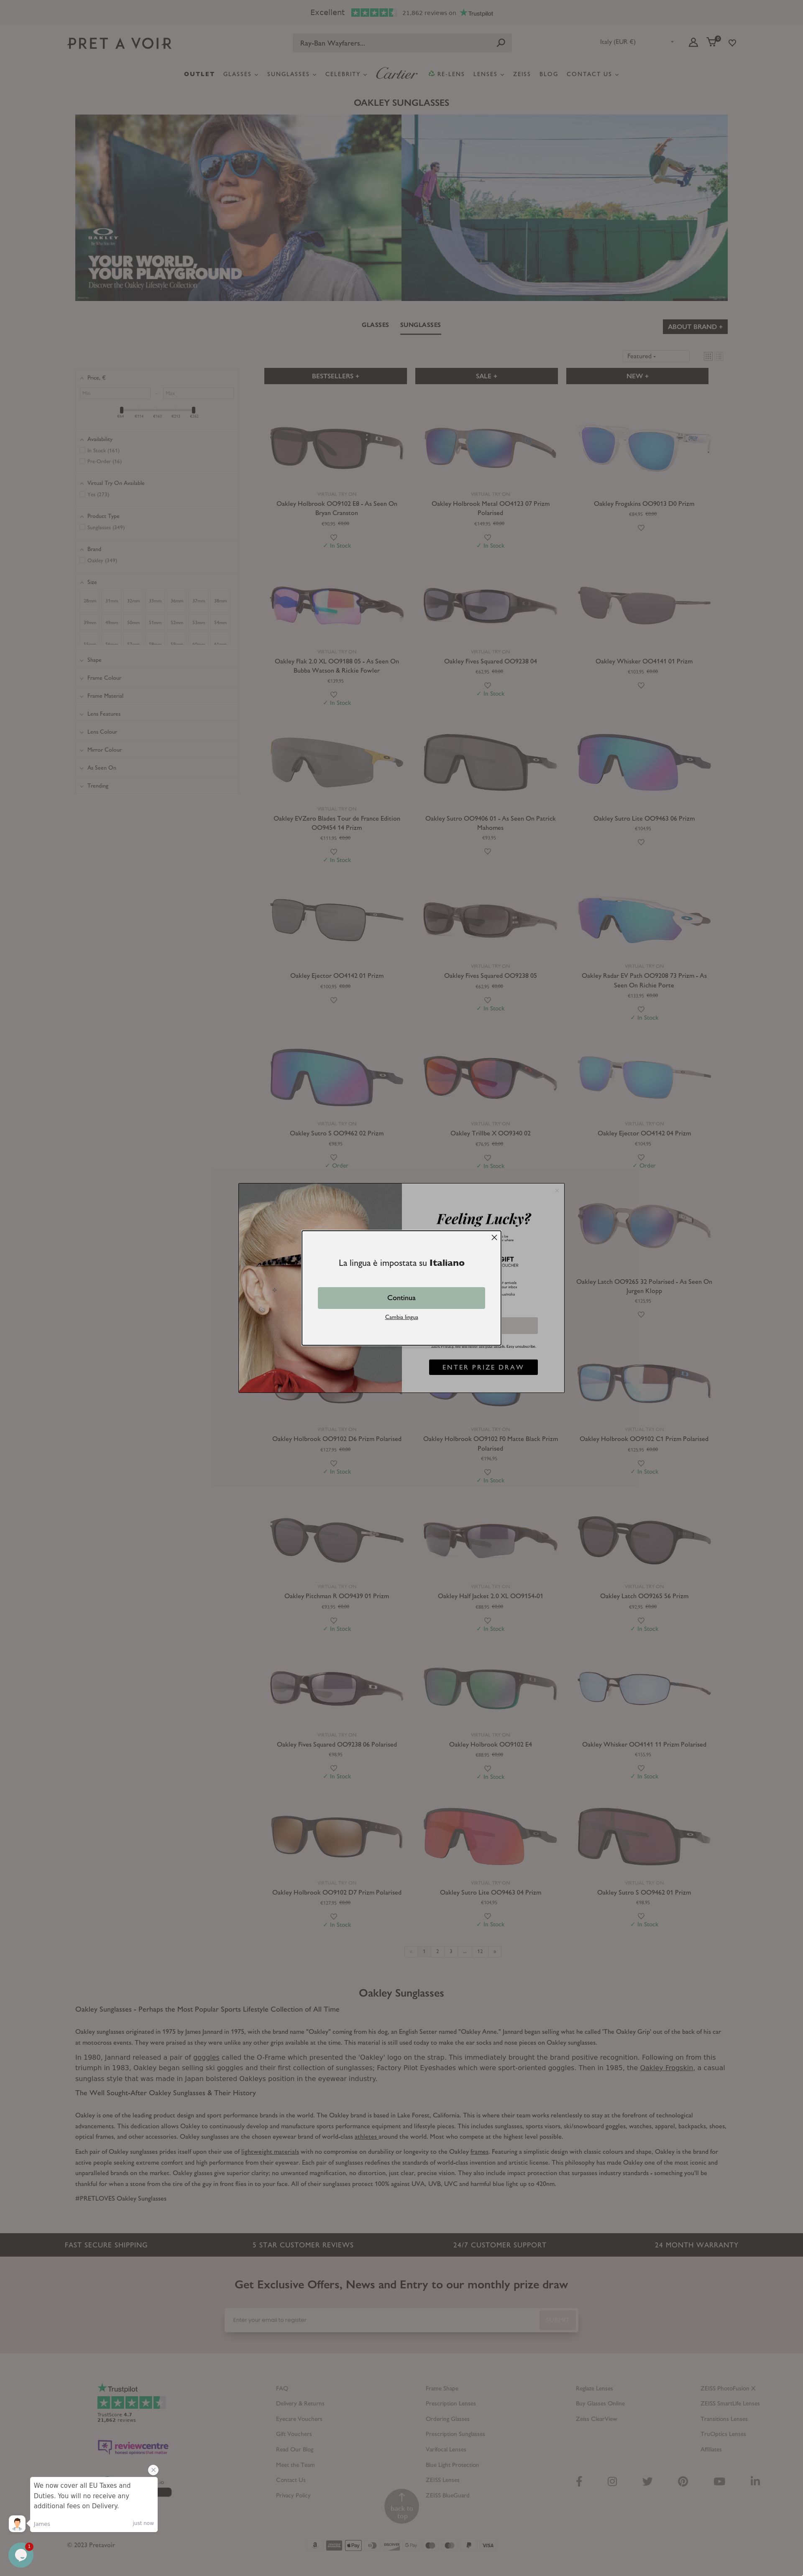Screen dimensions: 803x2576
Task: Expand the Frame Colour filter
Action: pyautogui.click(x=104, y=678)
